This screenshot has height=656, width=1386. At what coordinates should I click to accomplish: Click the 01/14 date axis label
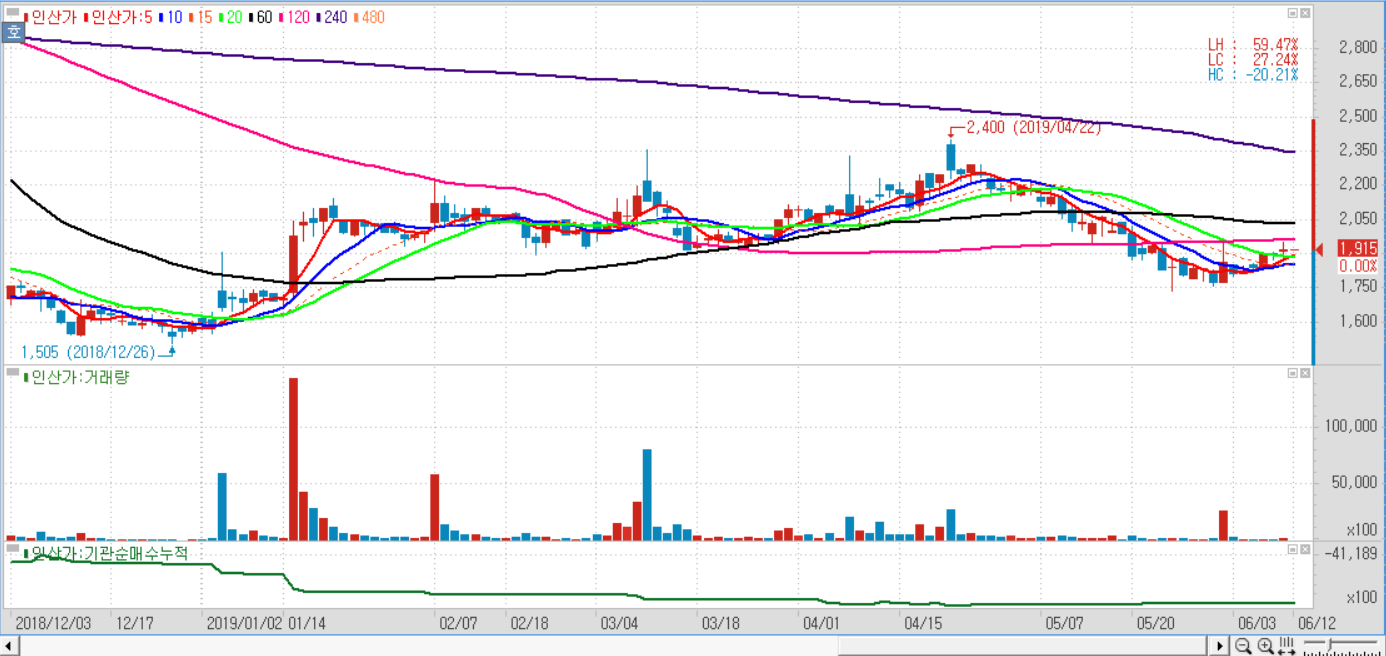pyautogui.click(x=307, y=622)
